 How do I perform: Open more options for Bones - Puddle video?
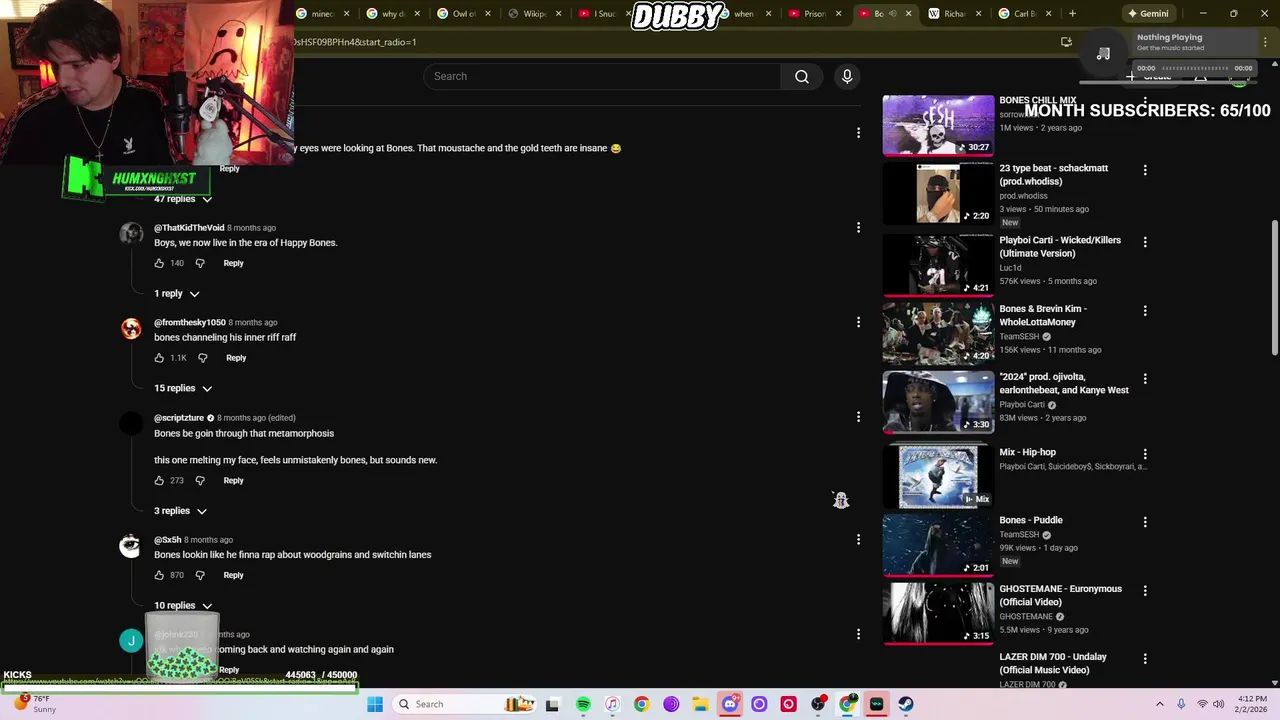pos(1145,522)
